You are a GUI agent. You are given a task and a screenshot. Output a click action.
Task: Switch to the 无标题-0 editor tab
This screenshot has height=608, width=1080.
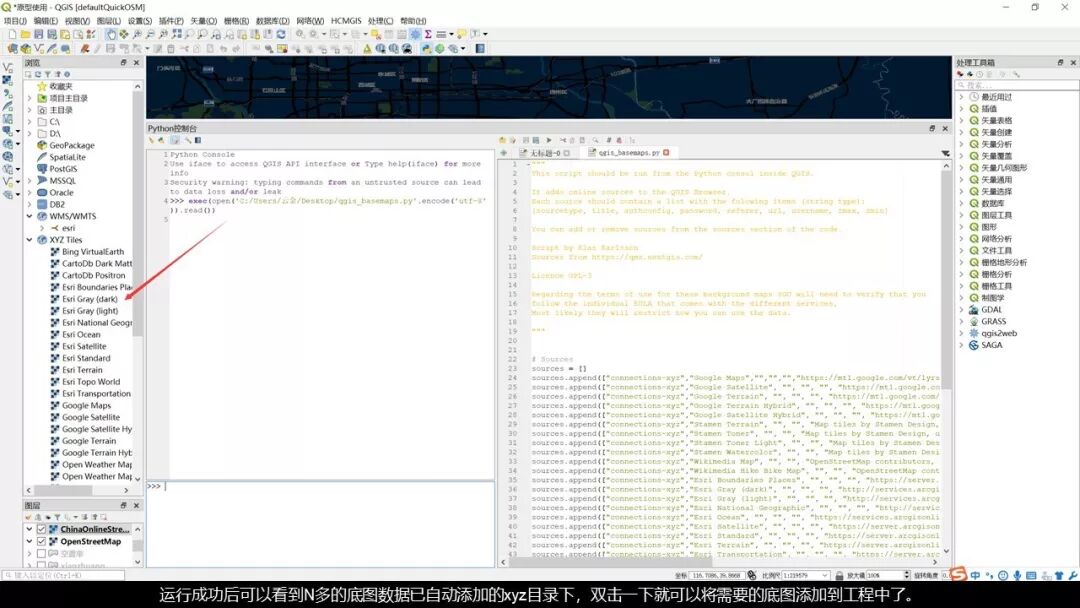pos(545,153)
